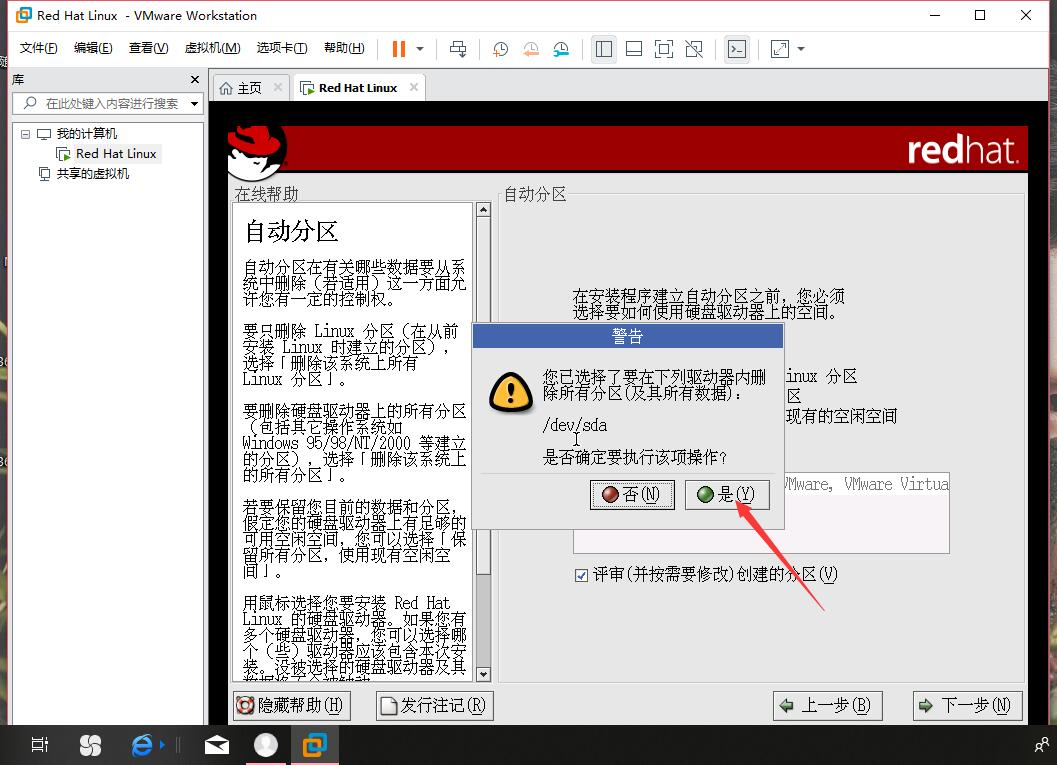Close the 主页 tab
Screen dimensions: 1057x765
click(278, 87)
